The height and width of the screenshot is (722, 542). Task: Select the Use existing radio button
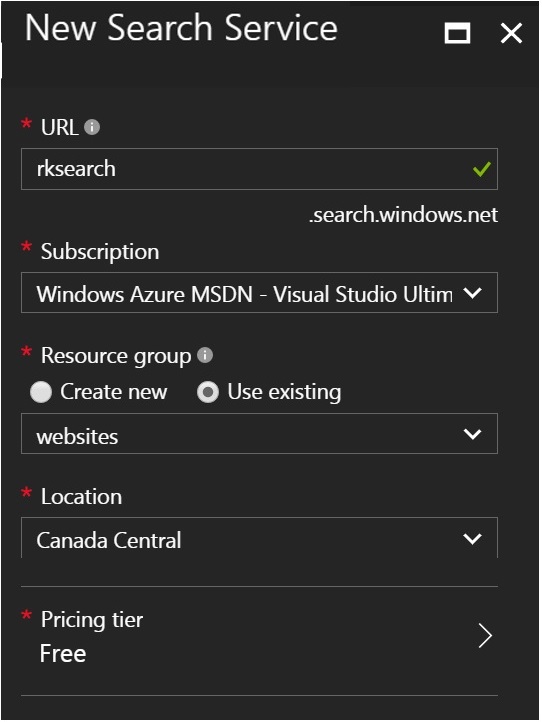tap(208, 392)
